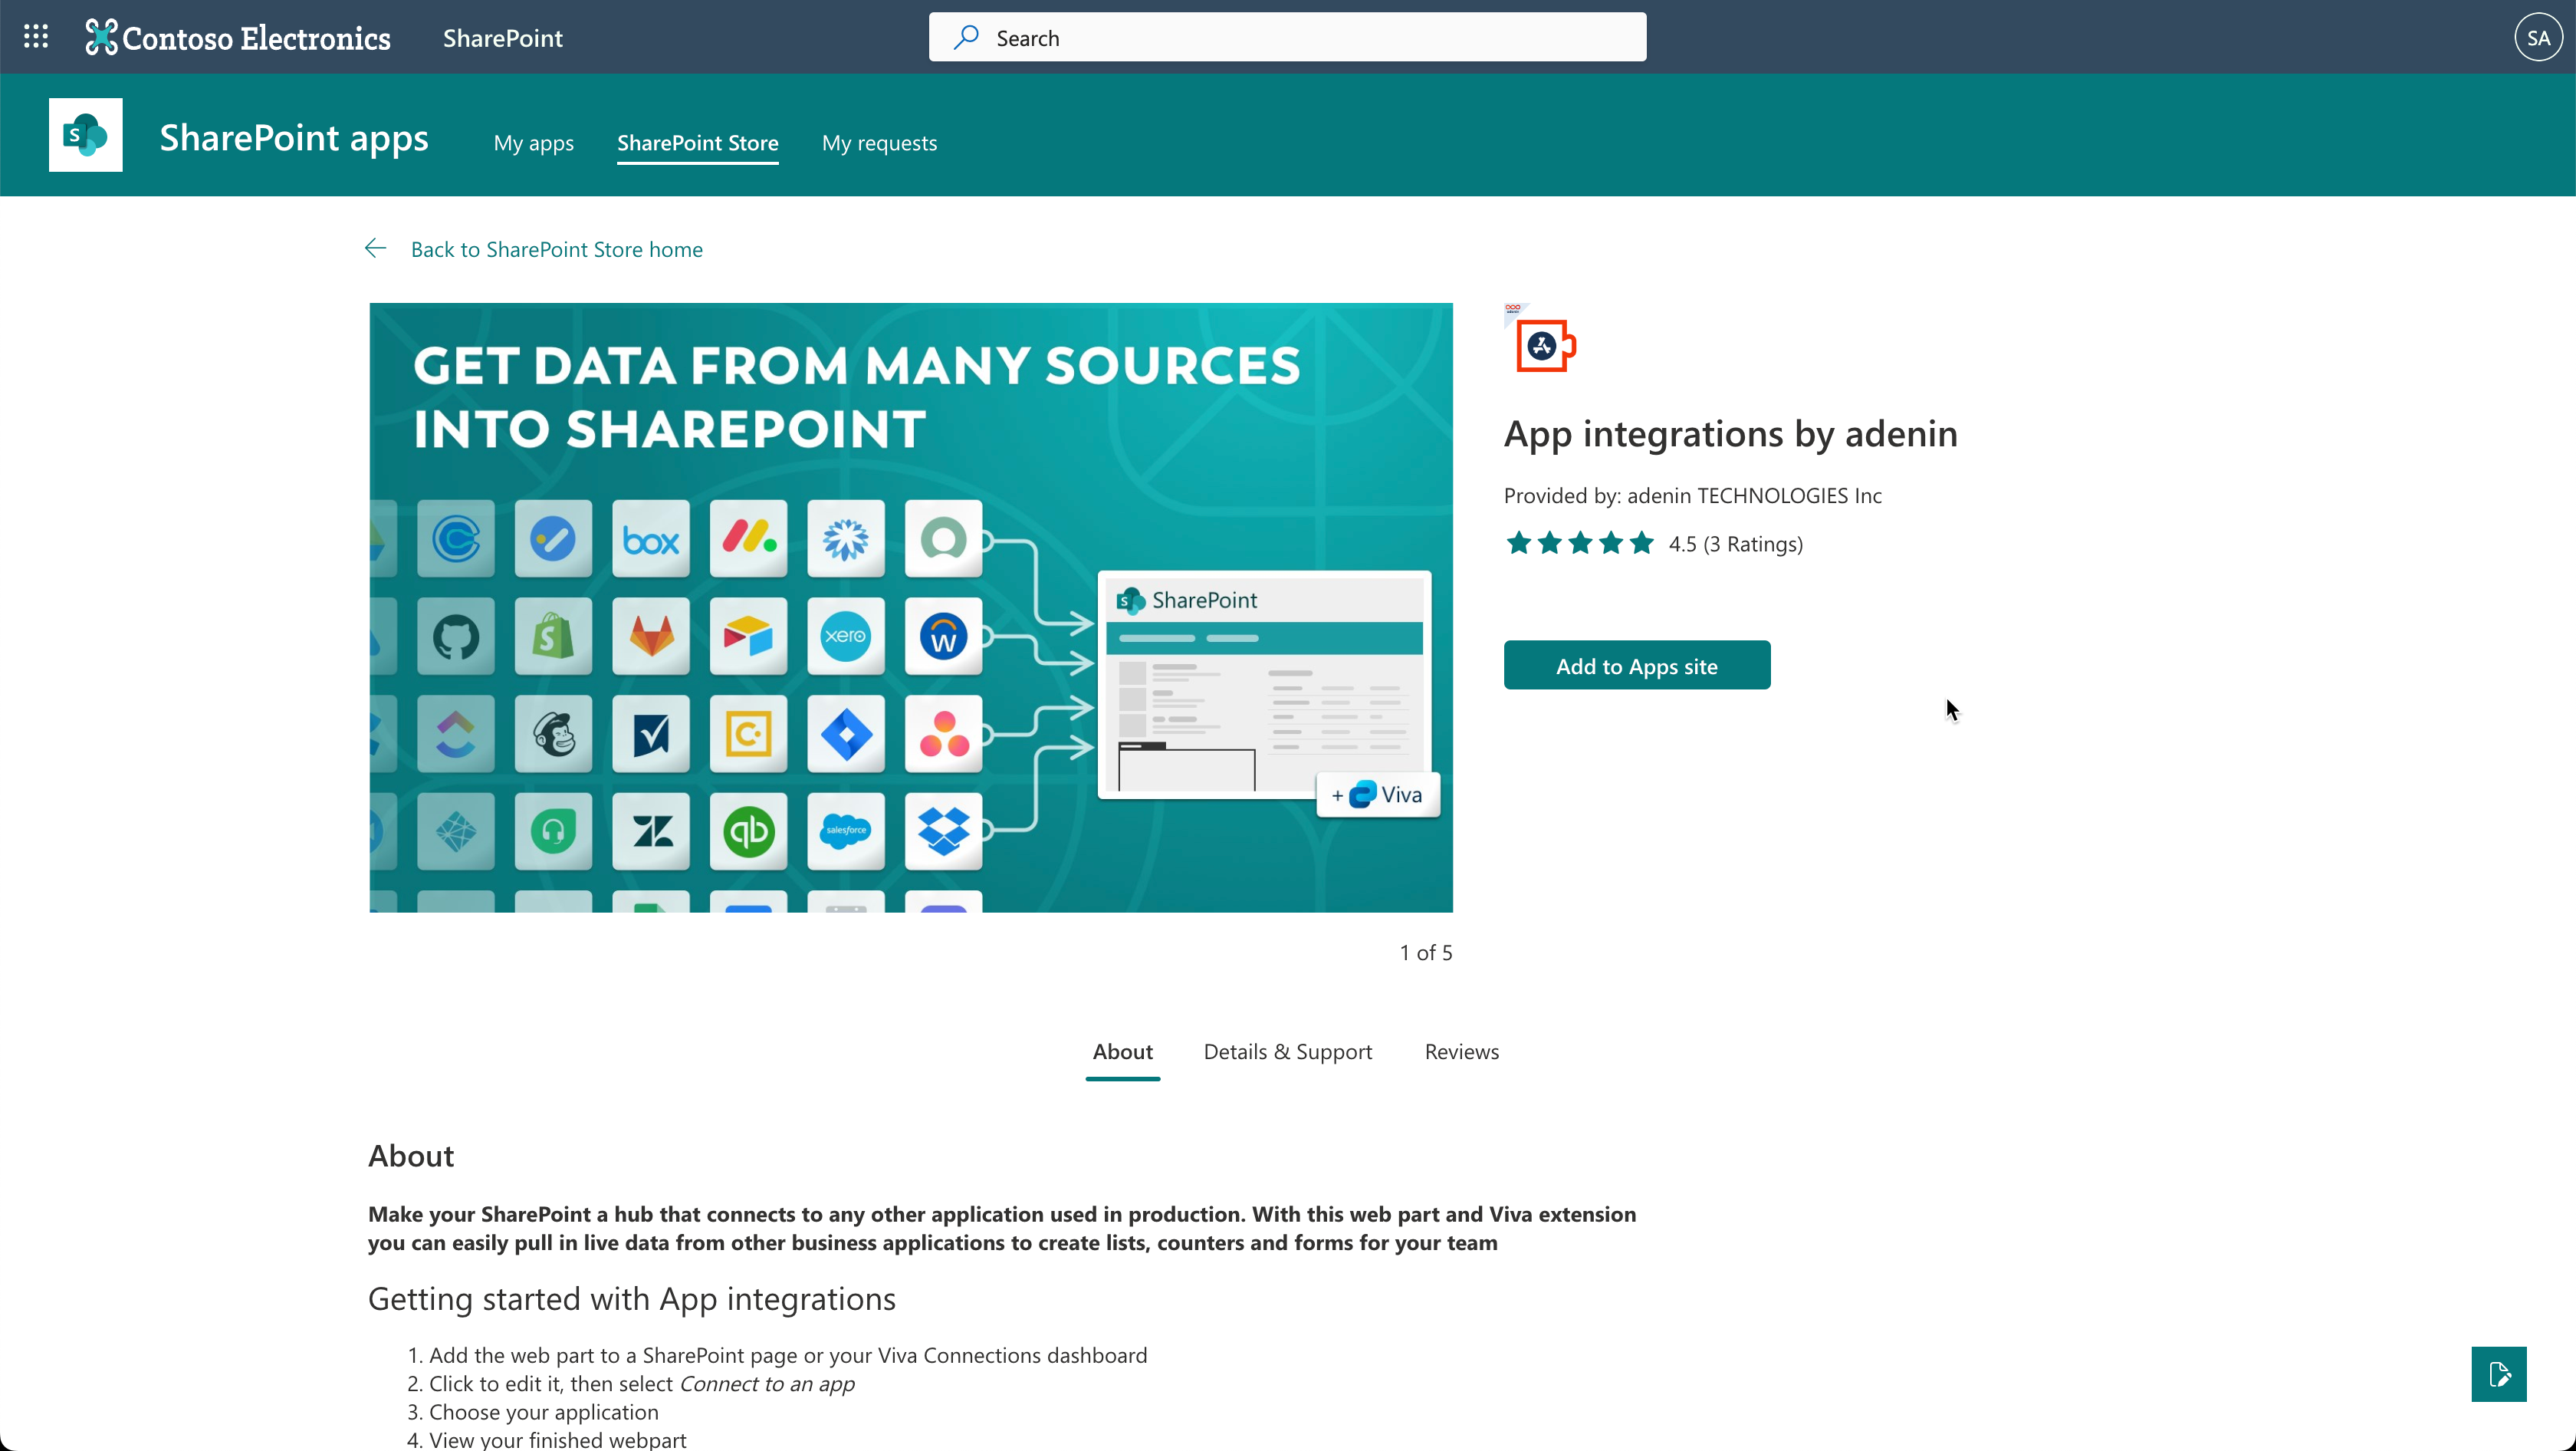Switch to the About tab

tap(1123, 1052)
